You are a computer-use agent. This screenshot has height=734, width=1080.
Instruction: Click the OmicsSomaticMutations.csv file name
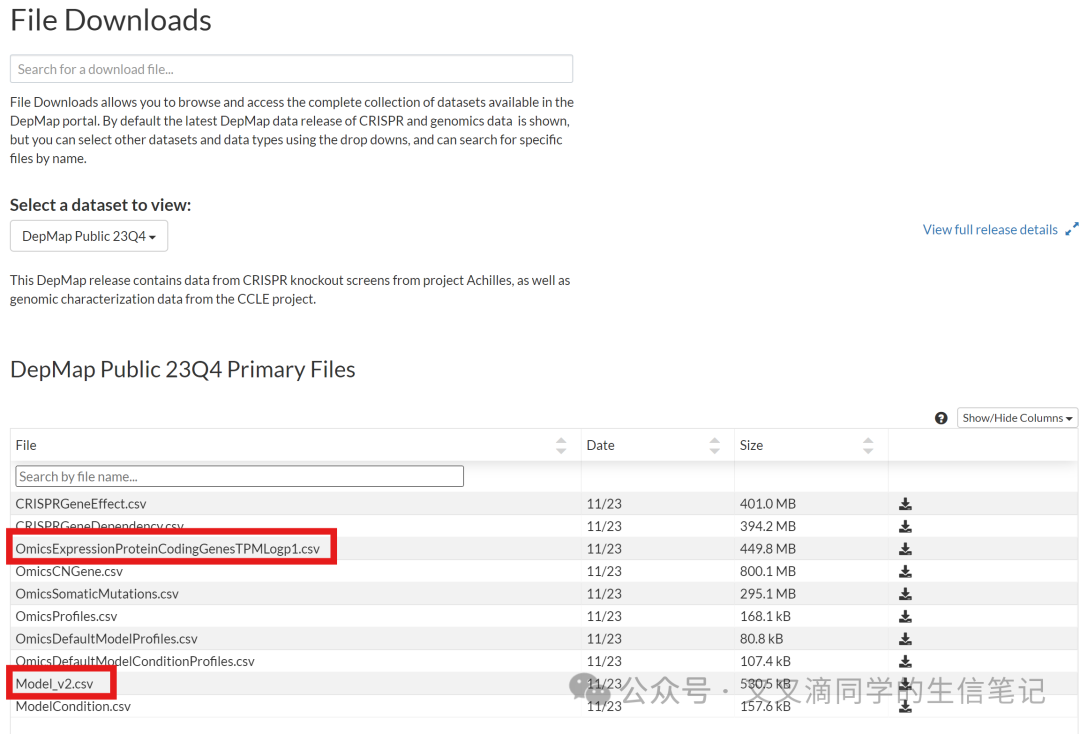click(x=97, y=594)
